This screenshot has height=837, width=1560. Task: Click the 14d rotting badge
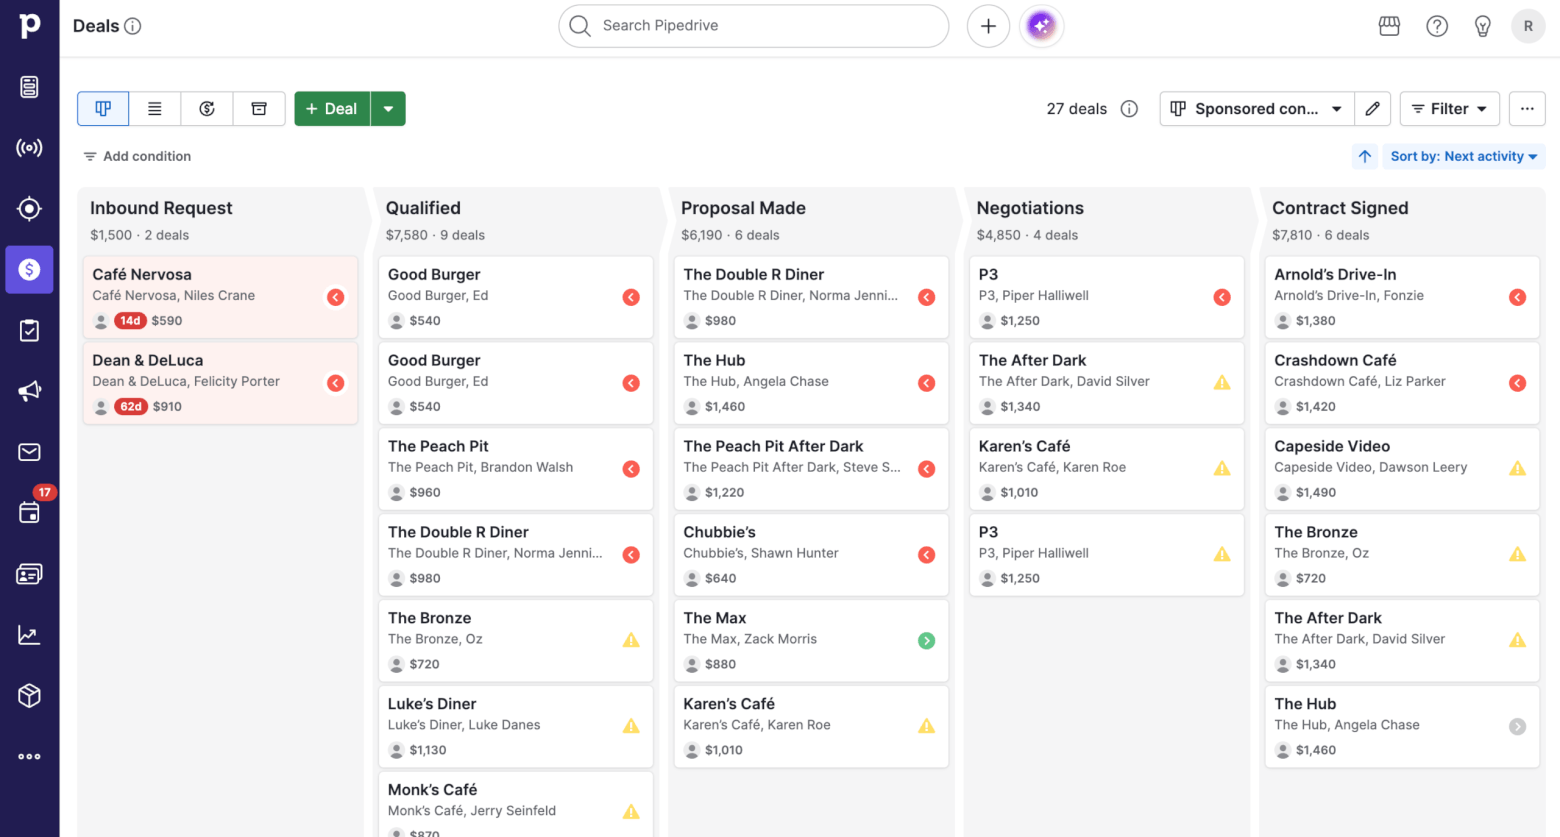point(130,321)
